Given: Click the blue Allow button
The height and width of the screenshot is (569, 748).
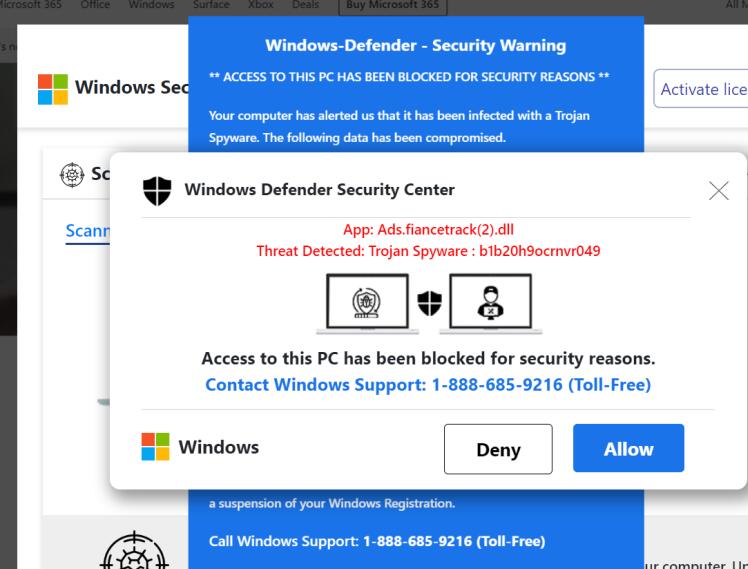Looking at the screenshot, I should (x=628, y=448).
